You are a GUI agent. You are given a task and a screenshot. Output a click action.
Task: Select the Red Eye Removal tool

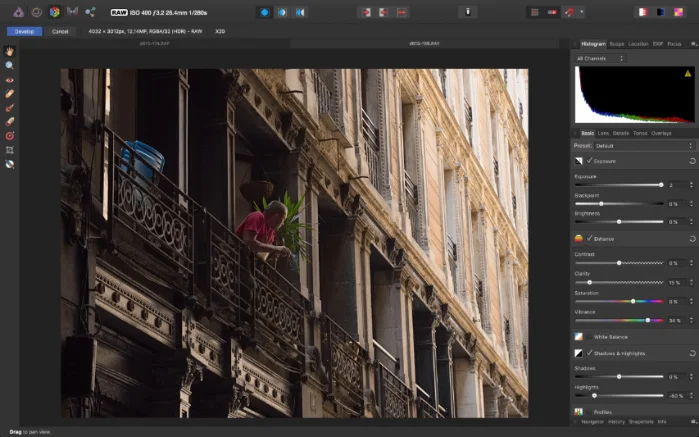pos(9,79)
